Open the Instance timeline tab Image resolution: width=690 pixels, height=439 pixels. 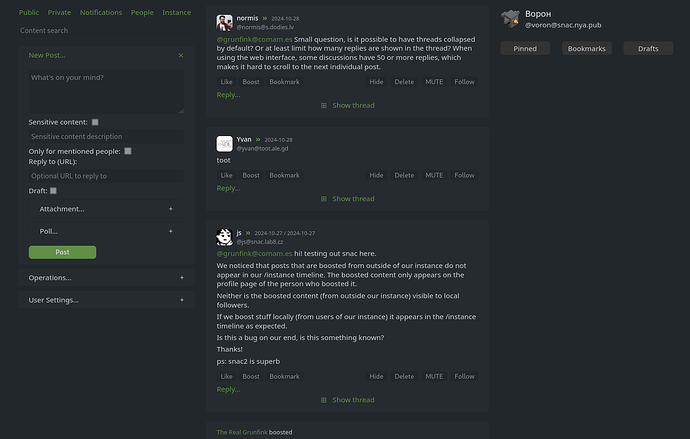pos(177,13)
